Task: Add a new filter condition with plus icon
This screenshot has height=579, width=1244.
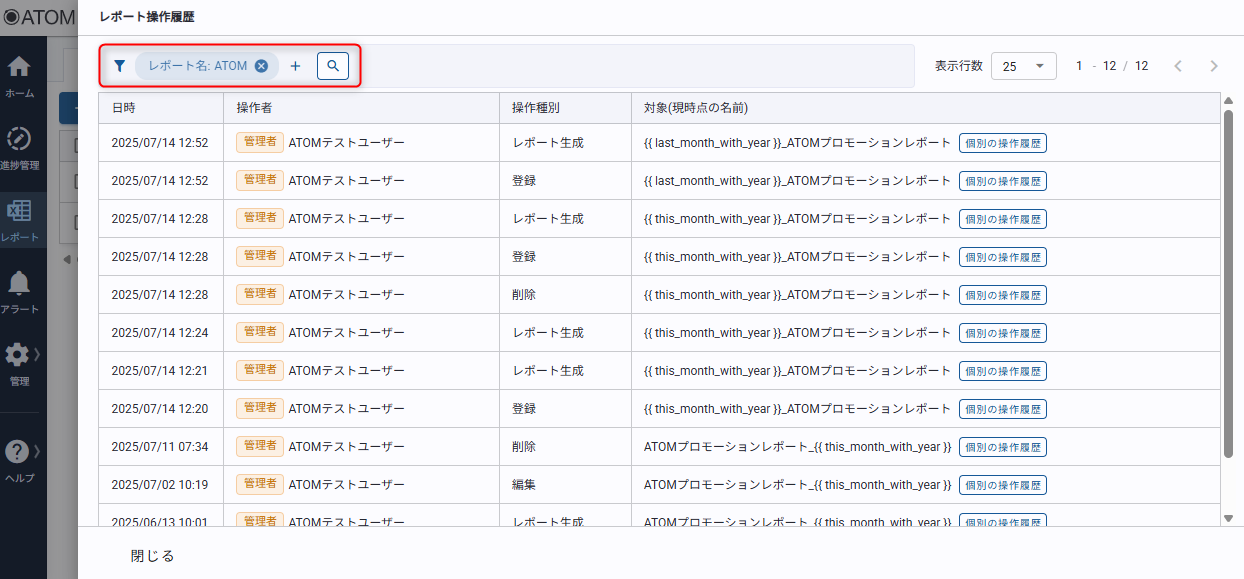Action: tap(295, 66)
